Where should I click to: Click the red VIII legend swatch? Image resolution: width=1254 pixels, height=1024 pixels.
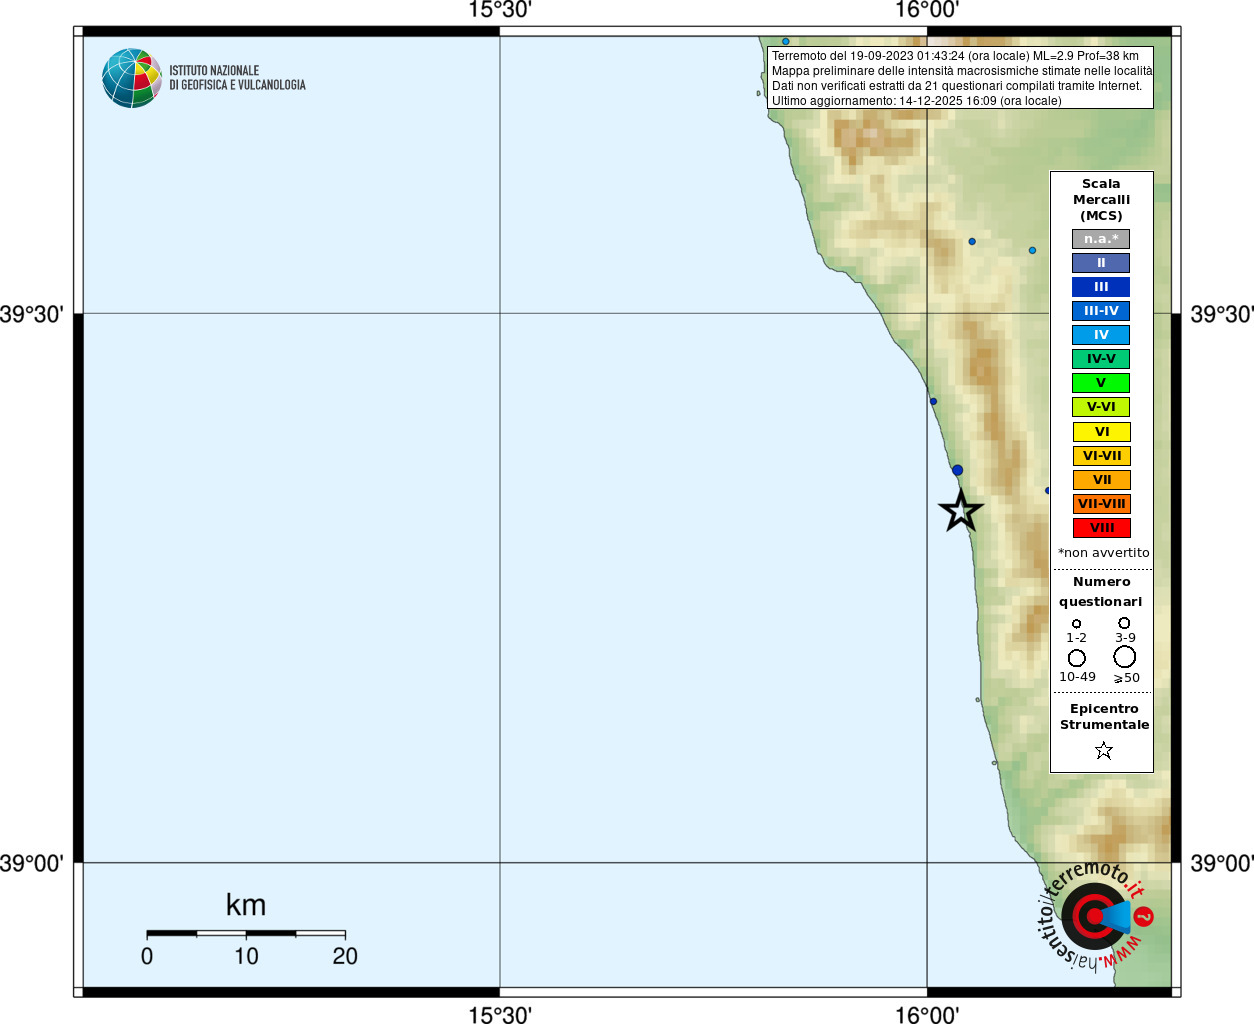(1101, 528)
